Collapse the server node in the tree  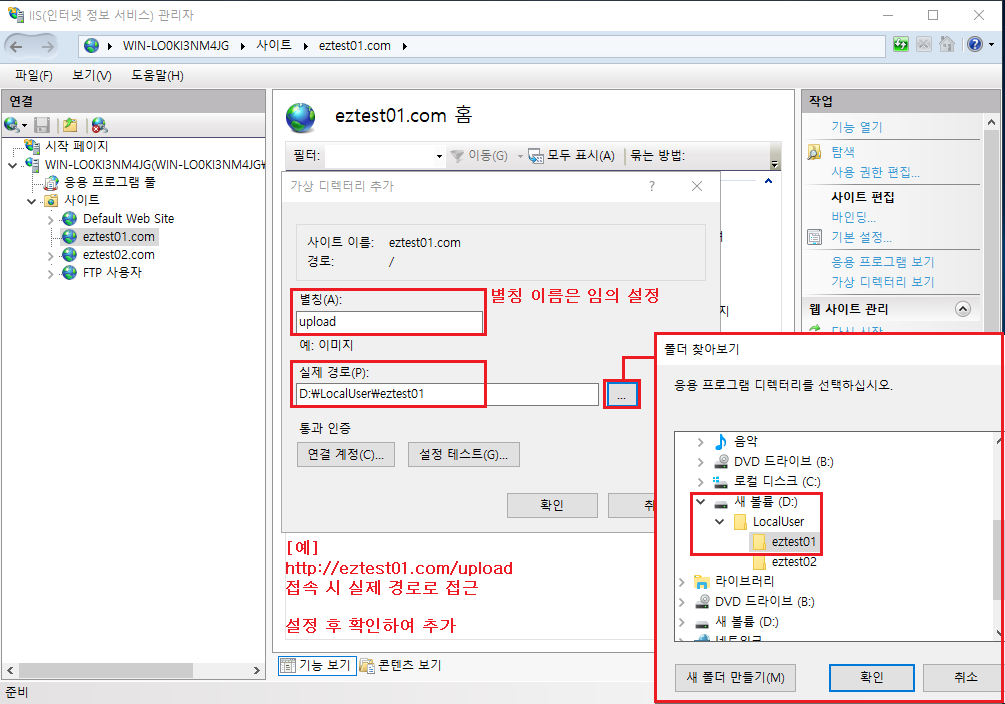[x=13, y=165]
